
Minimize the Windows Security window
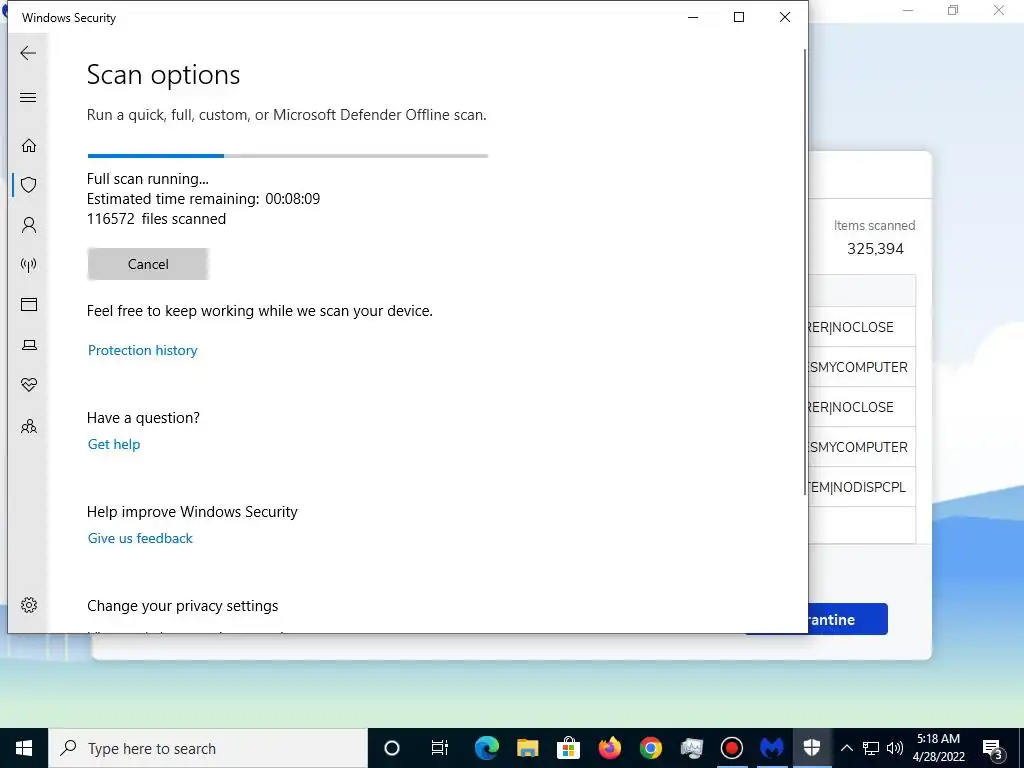point(693,17)
